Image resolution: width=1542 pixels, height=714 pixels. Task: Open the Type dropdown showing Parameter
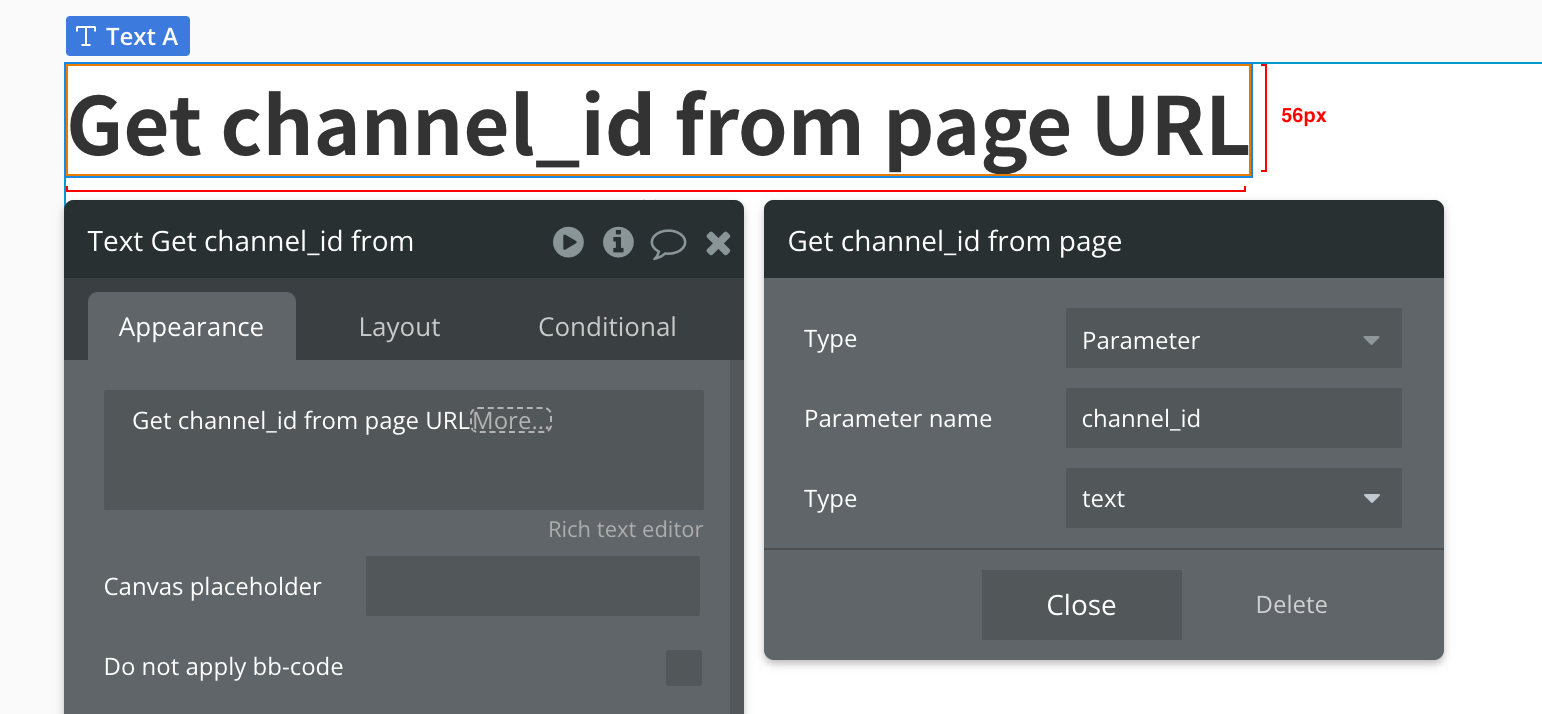(x=1232, y=340)
